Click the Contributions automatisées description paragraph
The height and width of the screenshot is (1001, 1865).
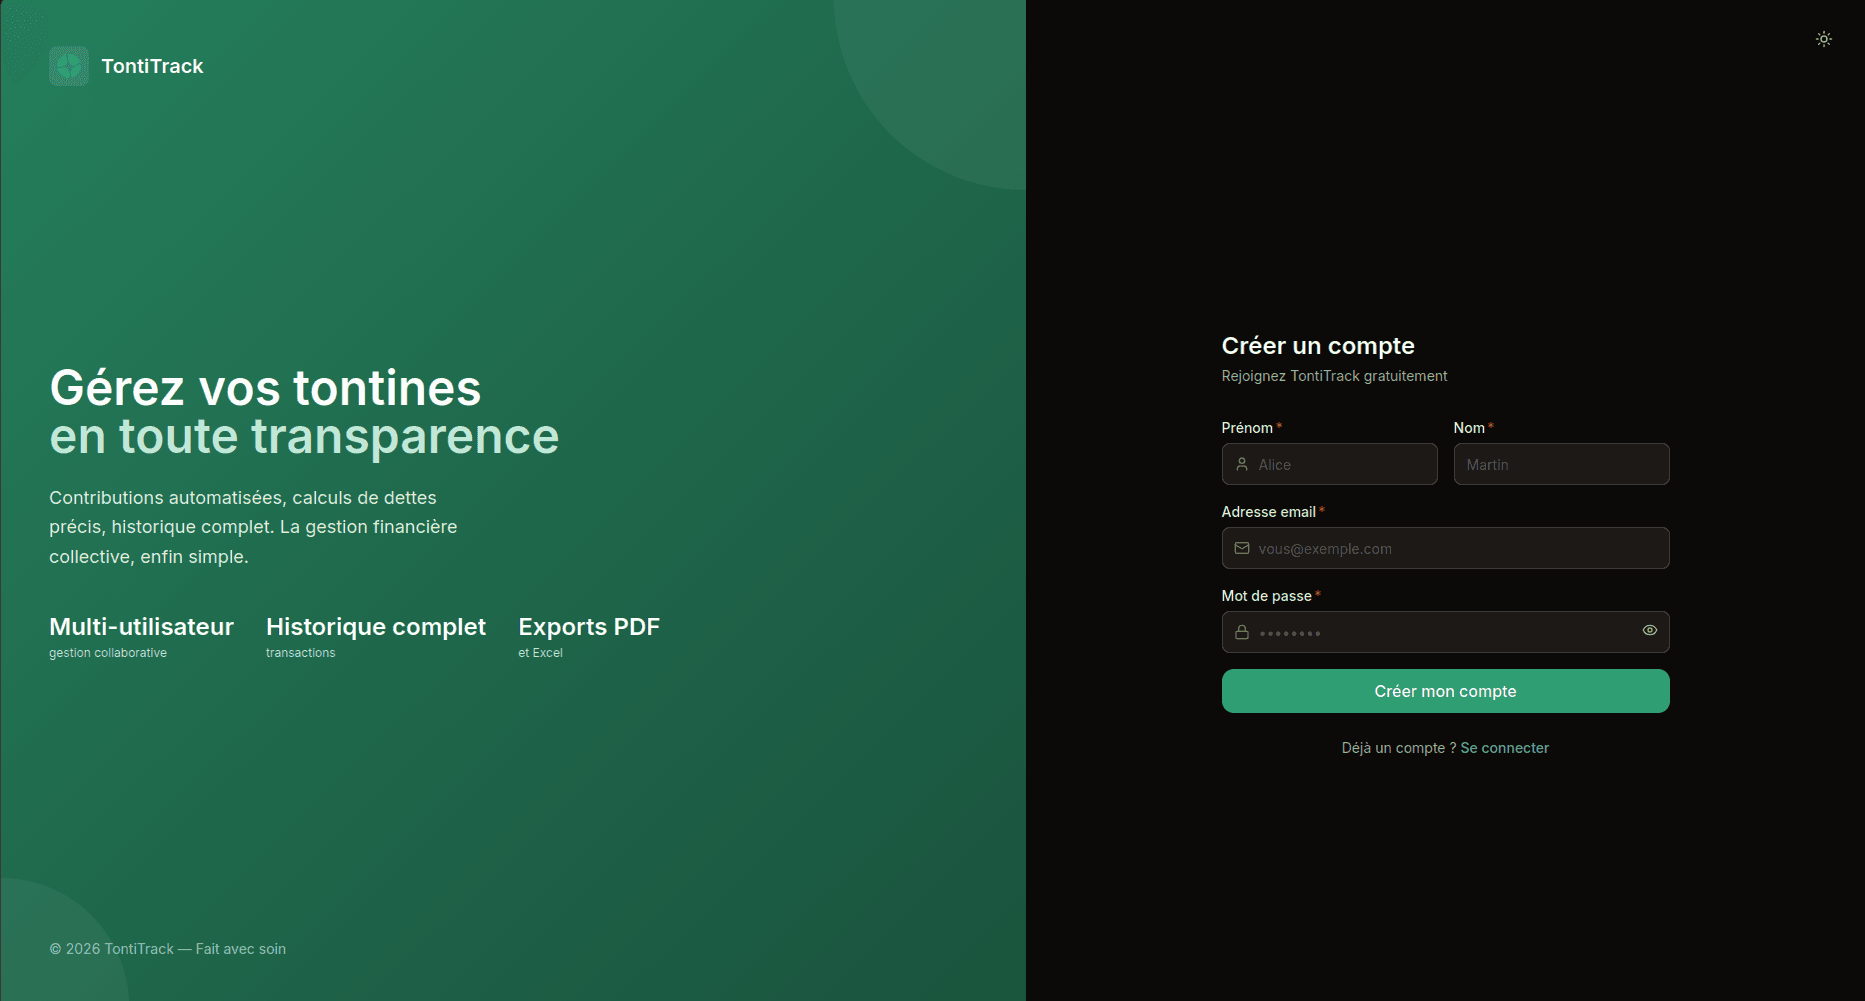(x=253, y=527)
